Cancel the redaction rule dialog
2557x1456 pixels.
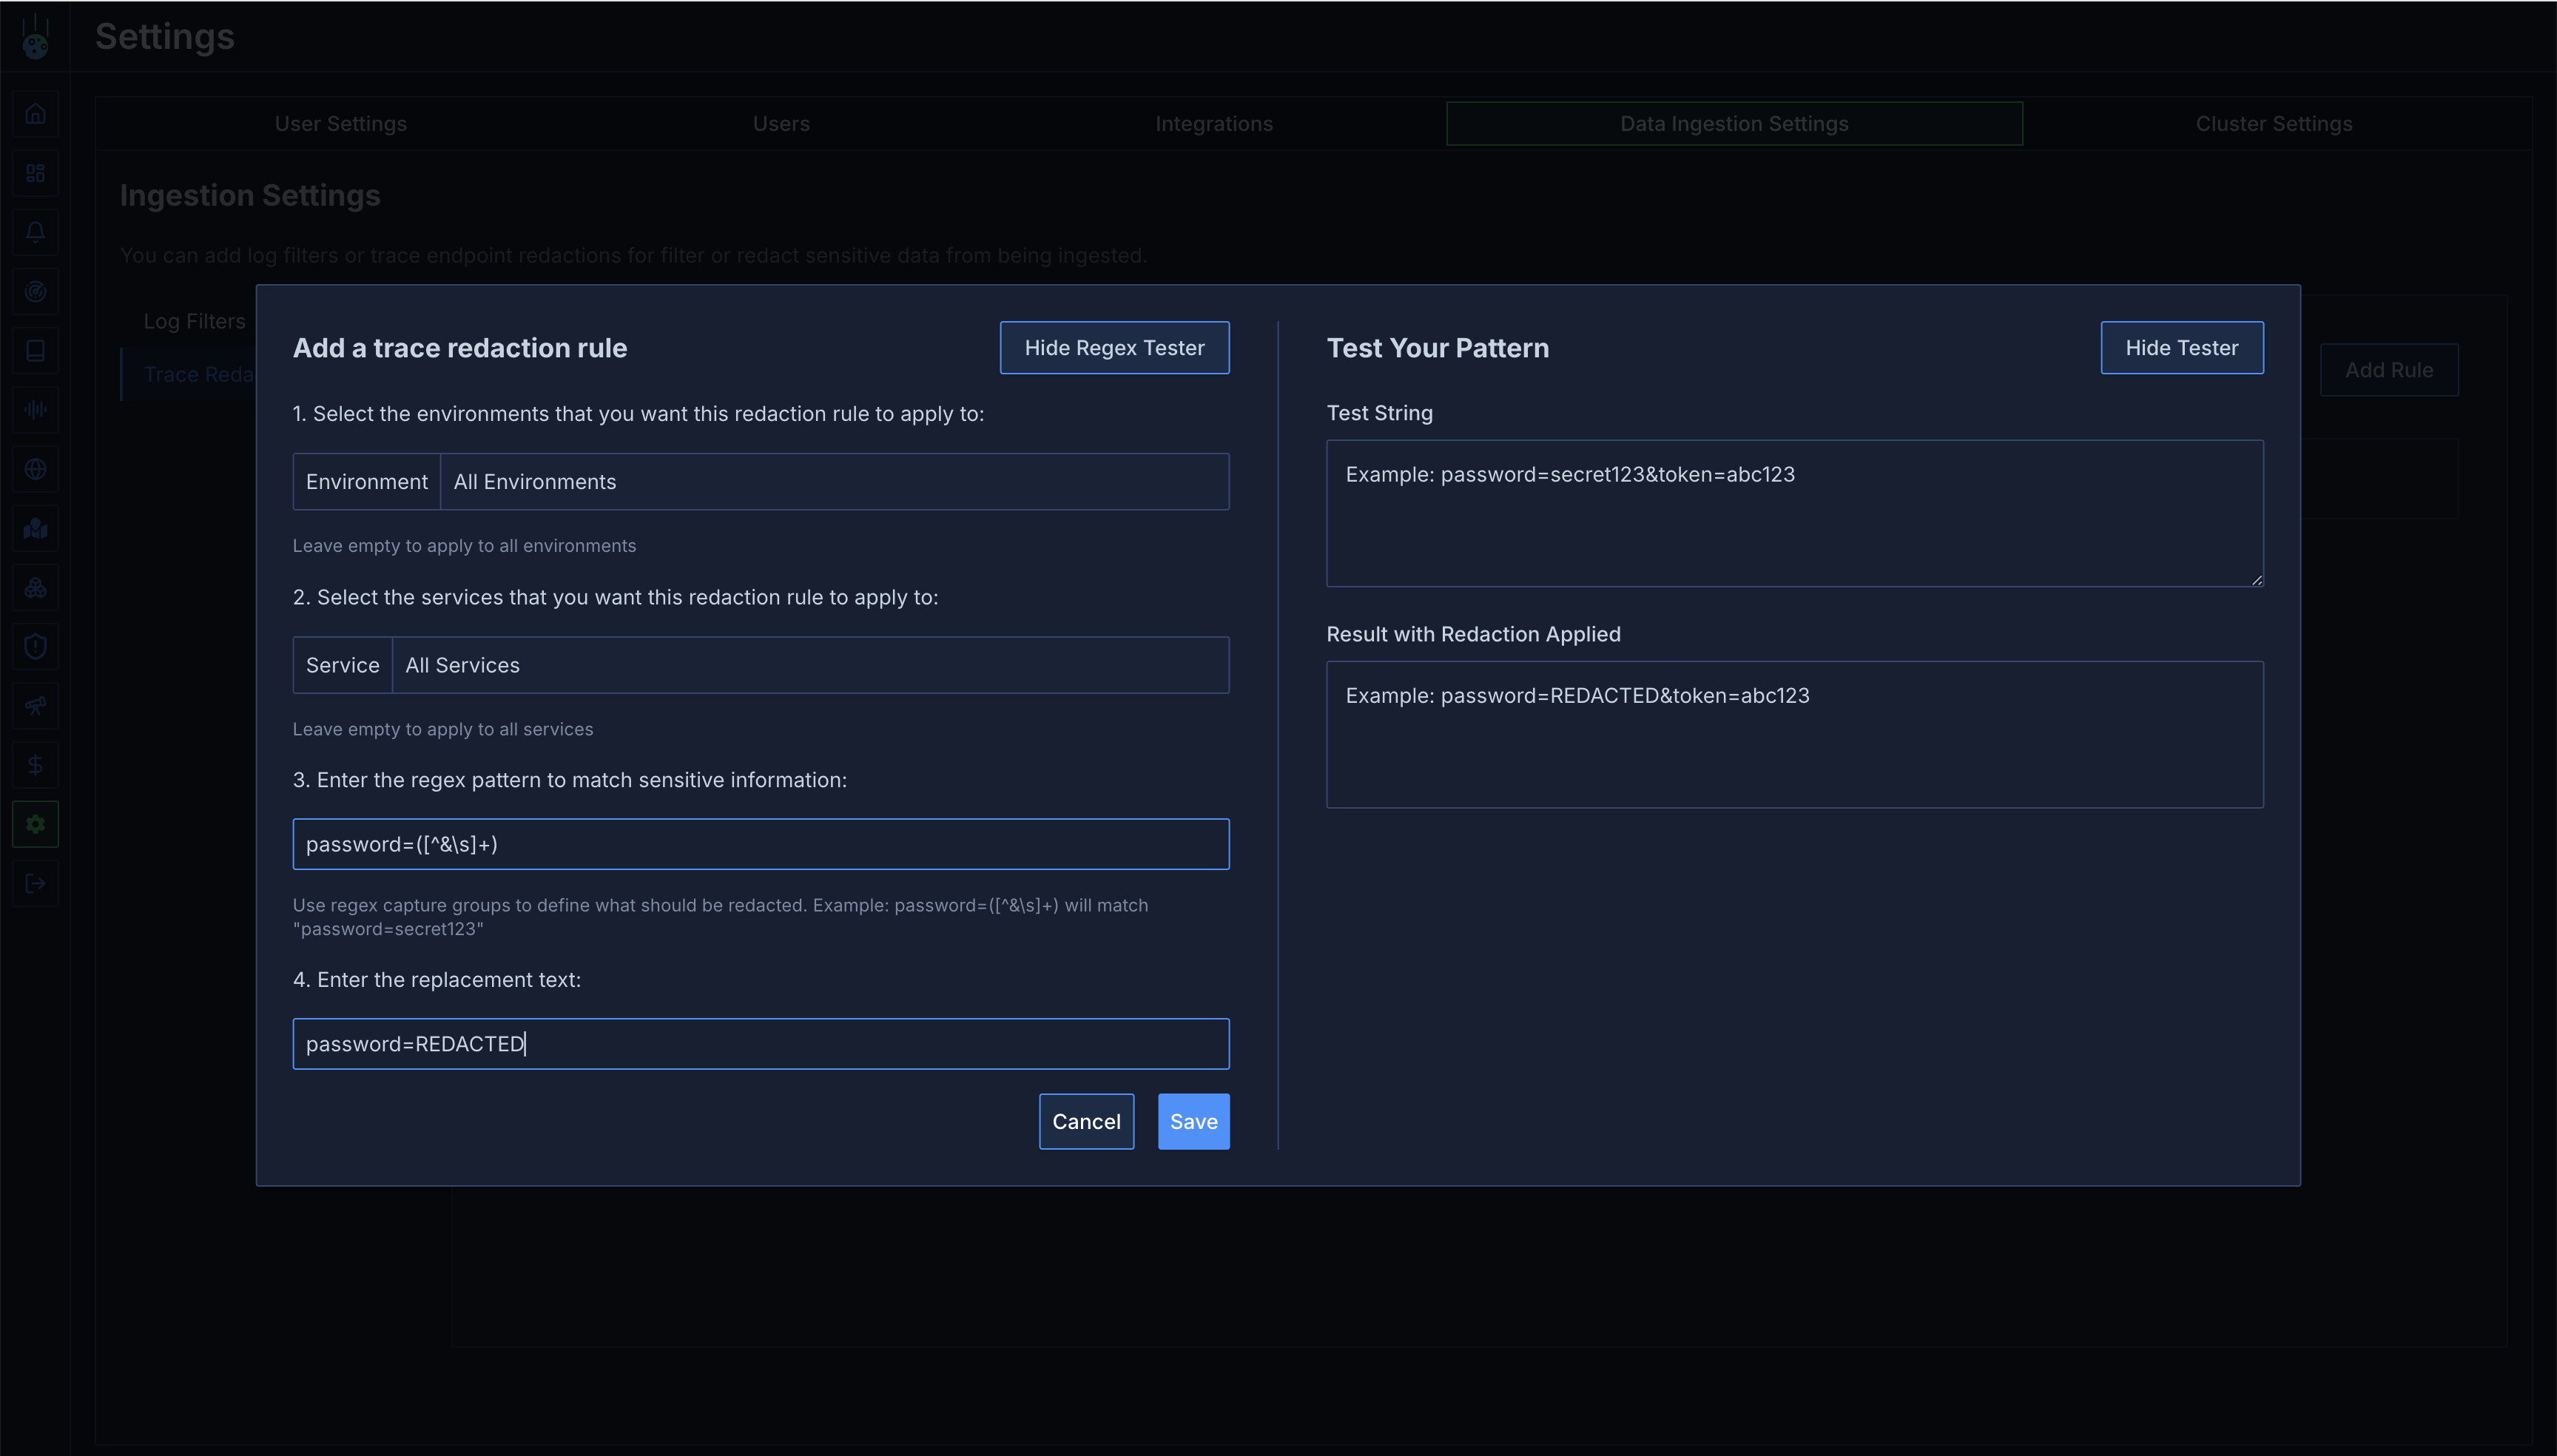pos(1086,1122)
